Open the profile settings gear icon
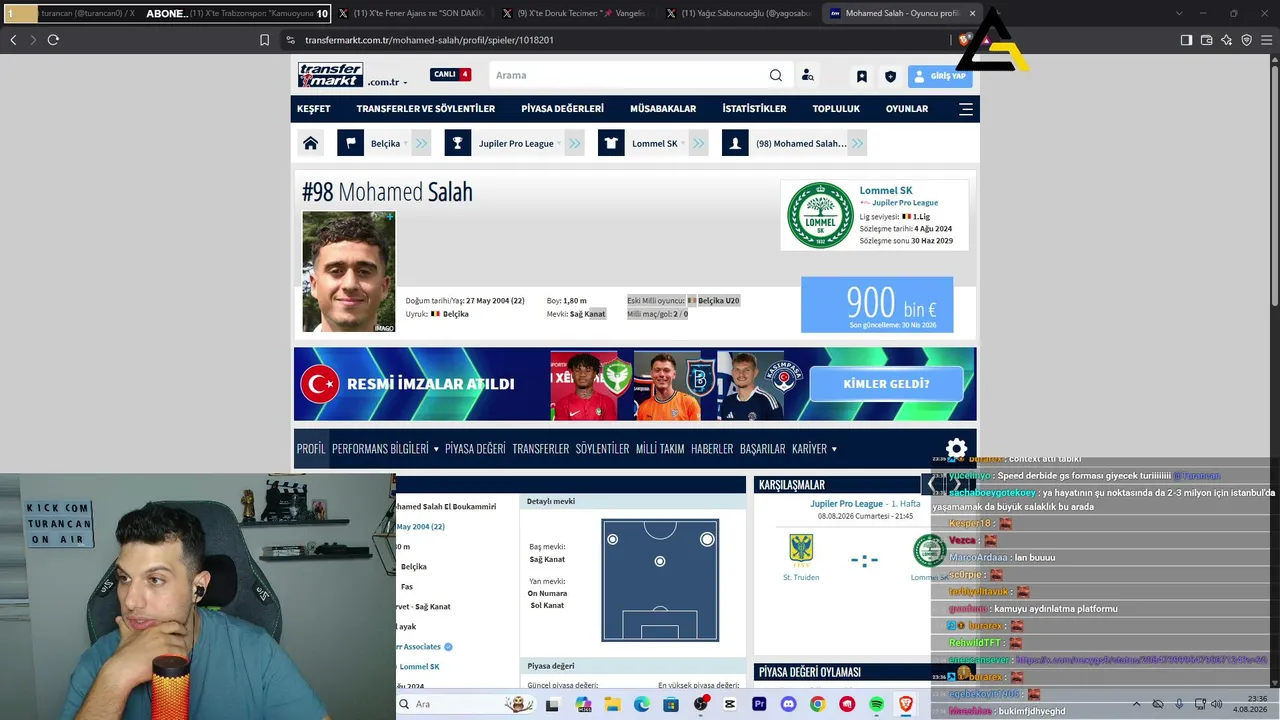The width and height of the screenshot is (1280, 720). [x=957, y=449]
